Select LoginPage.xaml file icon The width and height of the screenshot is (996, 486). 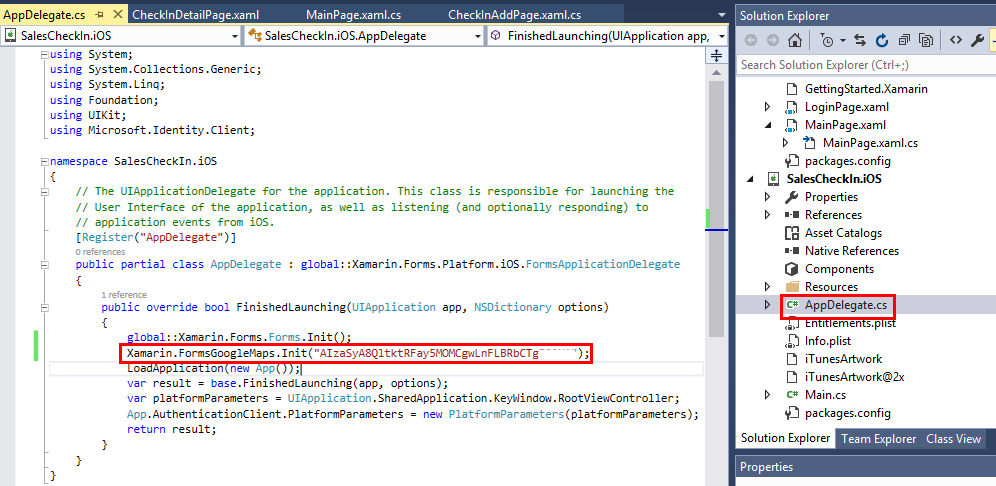click(x=791, y=107)
